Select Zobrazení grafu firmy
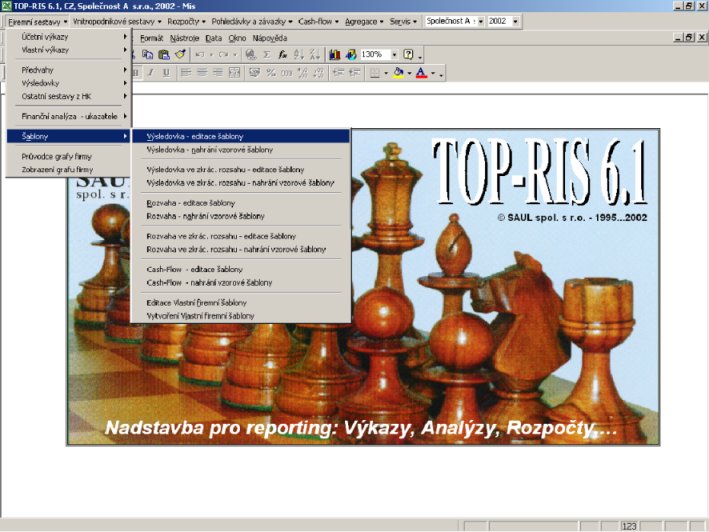Screen dimensions: 709x532 69,169
